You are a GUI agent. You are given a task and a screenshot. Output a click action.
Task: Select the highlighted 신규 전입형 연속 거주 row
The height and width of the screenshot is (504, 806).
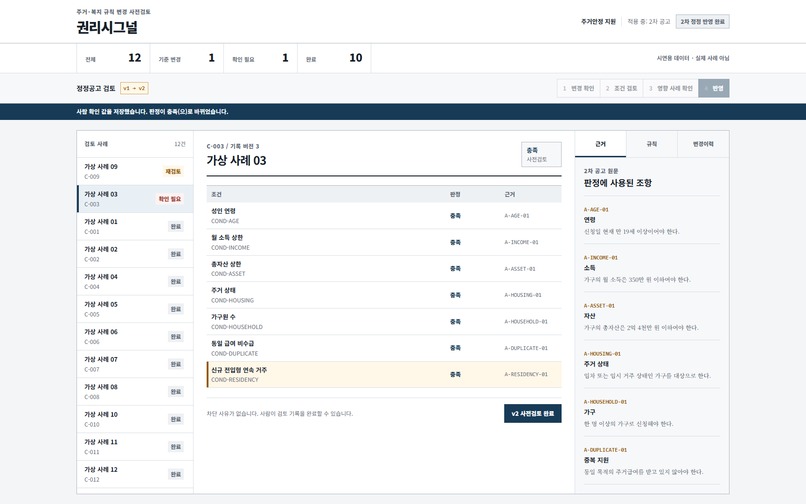coord(384,374)
